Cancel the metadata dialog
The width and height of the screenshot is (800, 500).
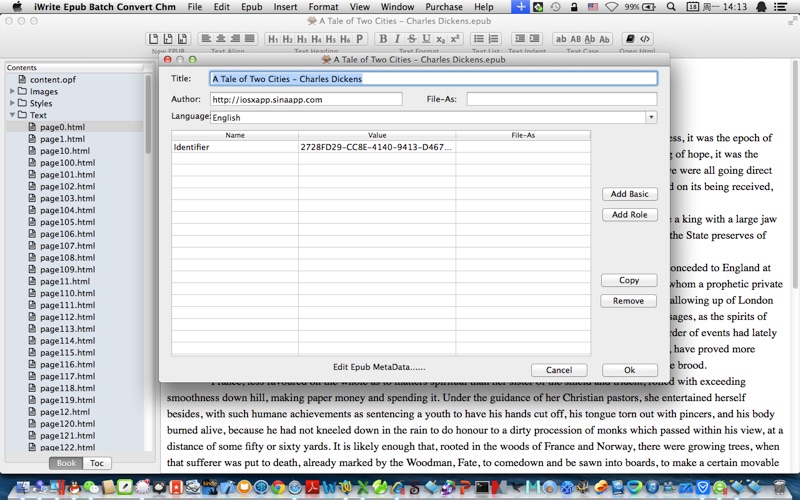[x=559, y=370]
